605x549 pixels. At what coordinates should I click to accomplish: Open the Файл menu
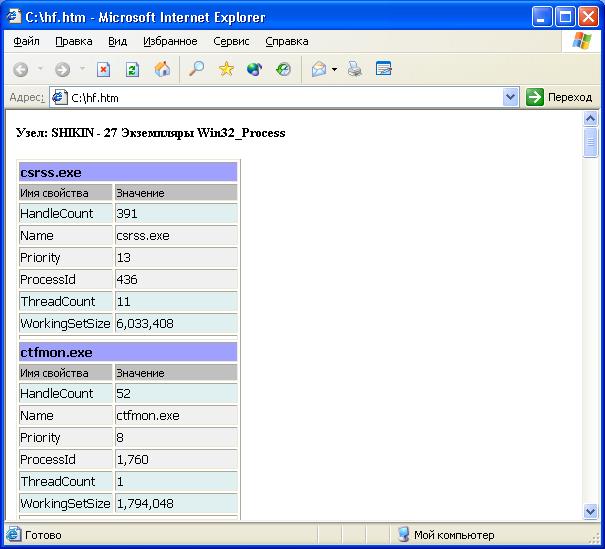[27, 41]
